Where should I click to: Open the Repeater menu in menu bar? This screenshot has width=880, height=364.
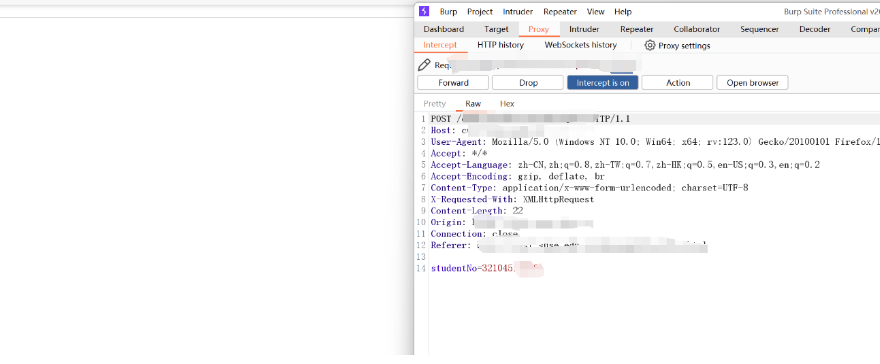[560, 12]
